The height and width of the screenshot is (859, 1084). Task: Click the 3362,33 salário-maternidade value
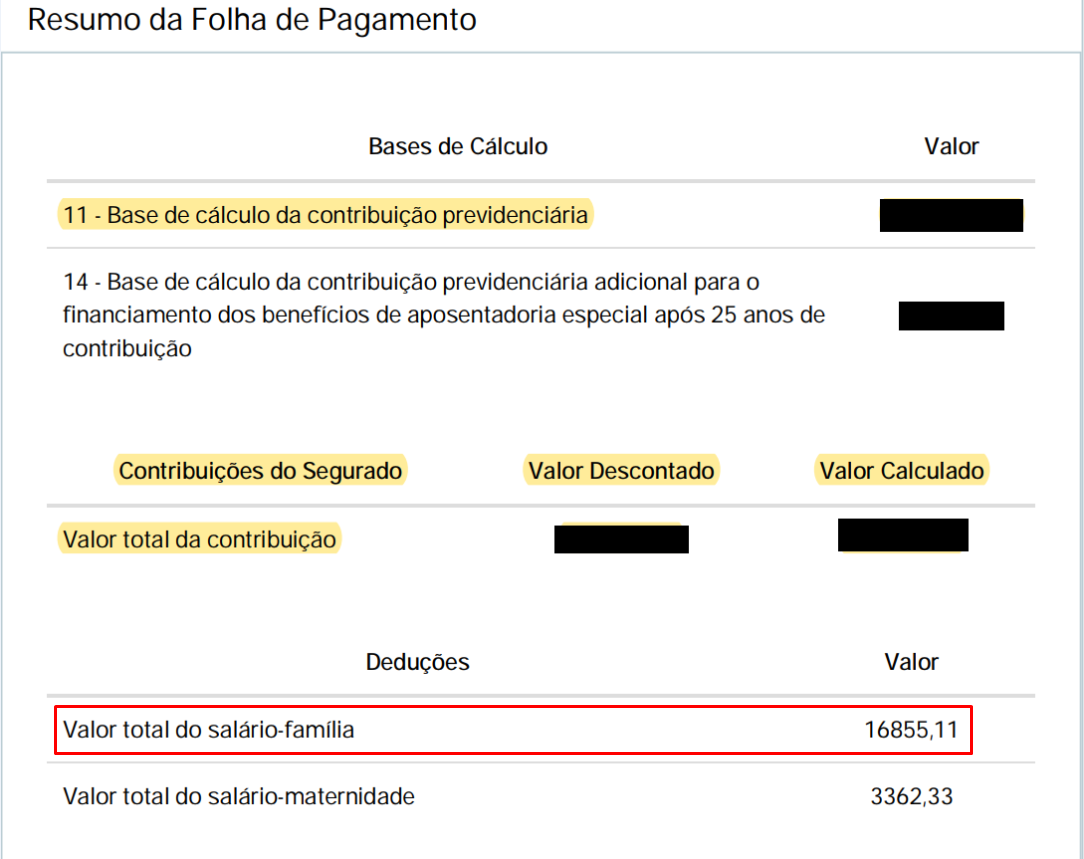pos(911,797)
